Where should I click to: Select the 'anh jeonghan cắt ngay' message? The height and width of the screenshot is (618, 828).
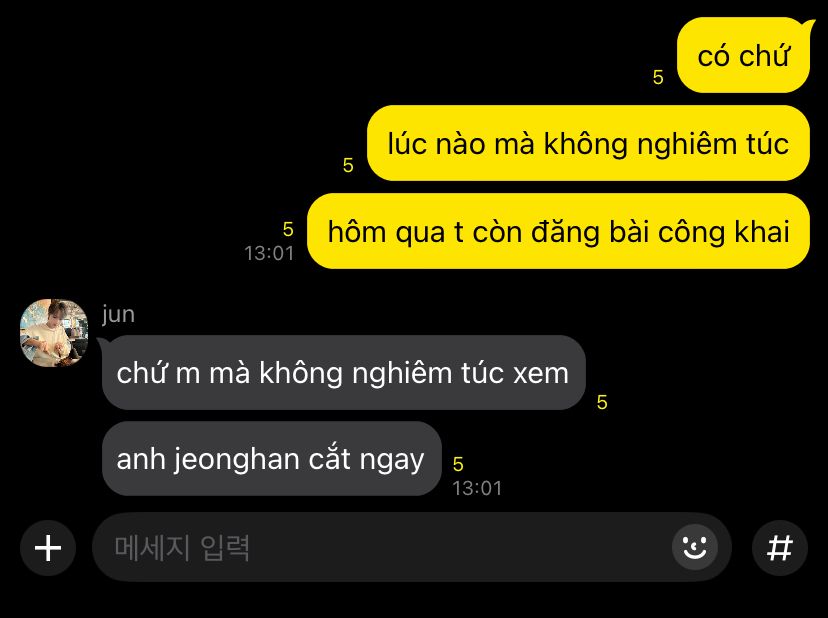[271, 458]
